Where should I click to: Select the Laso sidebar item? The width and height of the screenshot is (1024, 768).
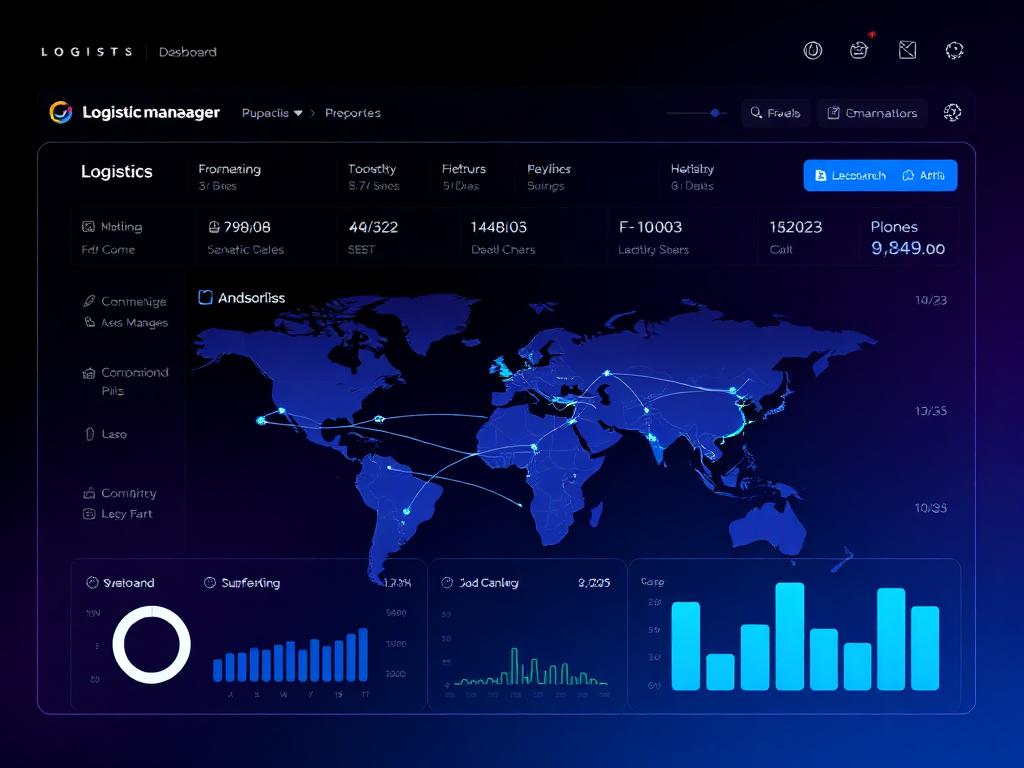[106, 434]
